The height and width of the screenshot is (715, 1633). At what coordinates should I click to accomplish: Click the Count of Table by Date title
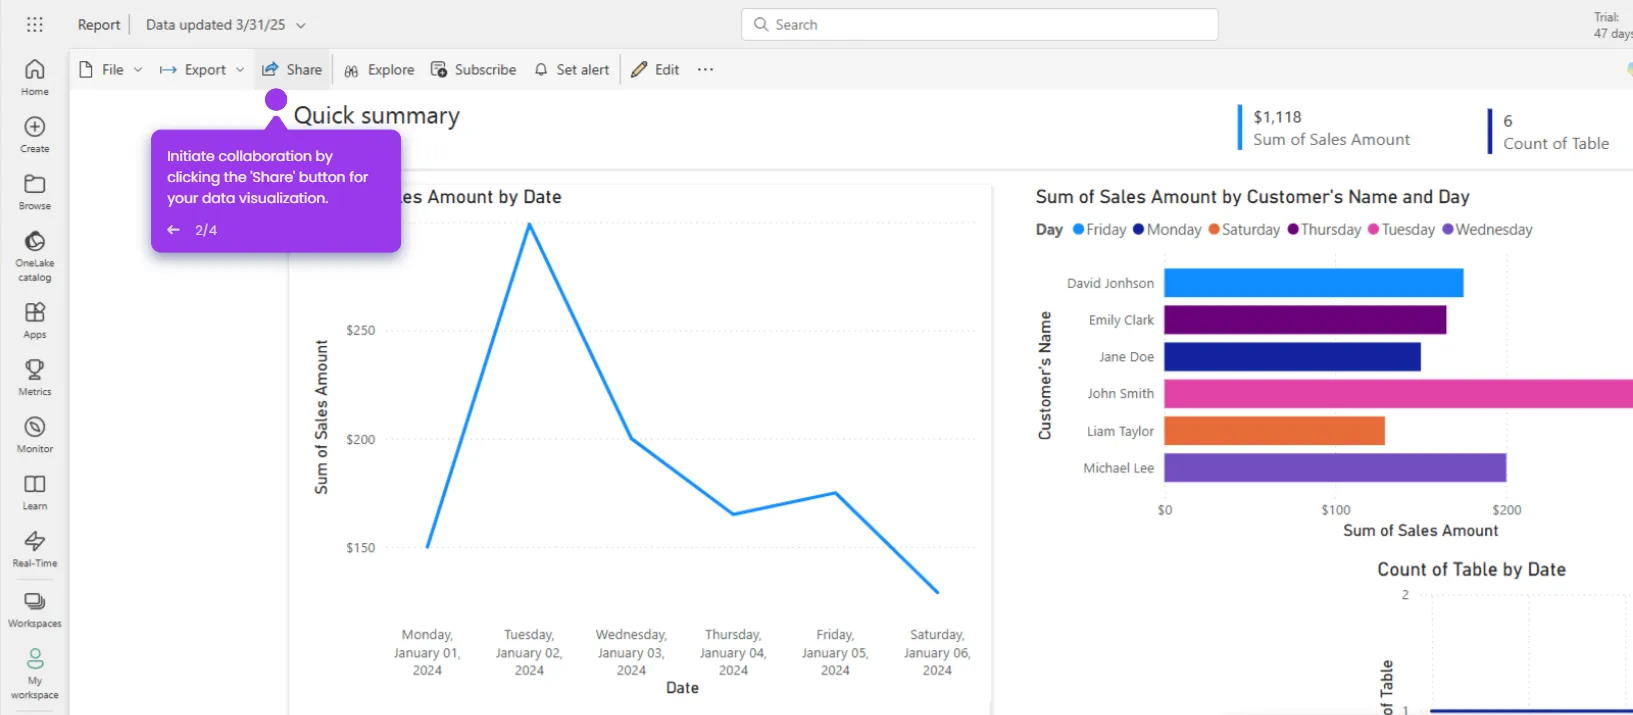(x=1472, y=570)
